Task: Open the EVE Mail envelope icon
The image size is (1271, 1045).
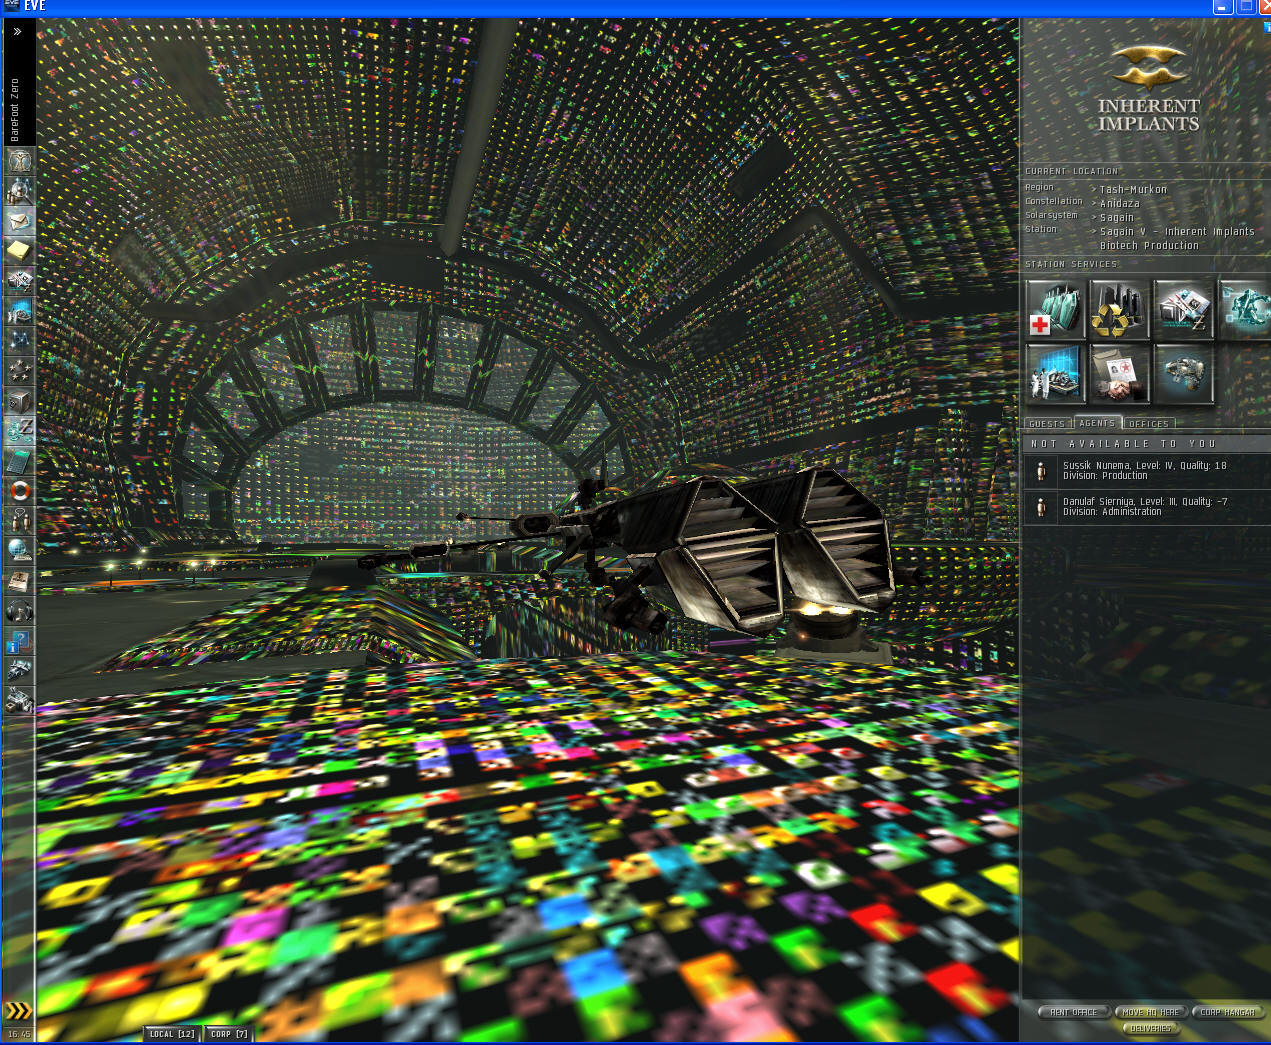Action: (20, 220)
